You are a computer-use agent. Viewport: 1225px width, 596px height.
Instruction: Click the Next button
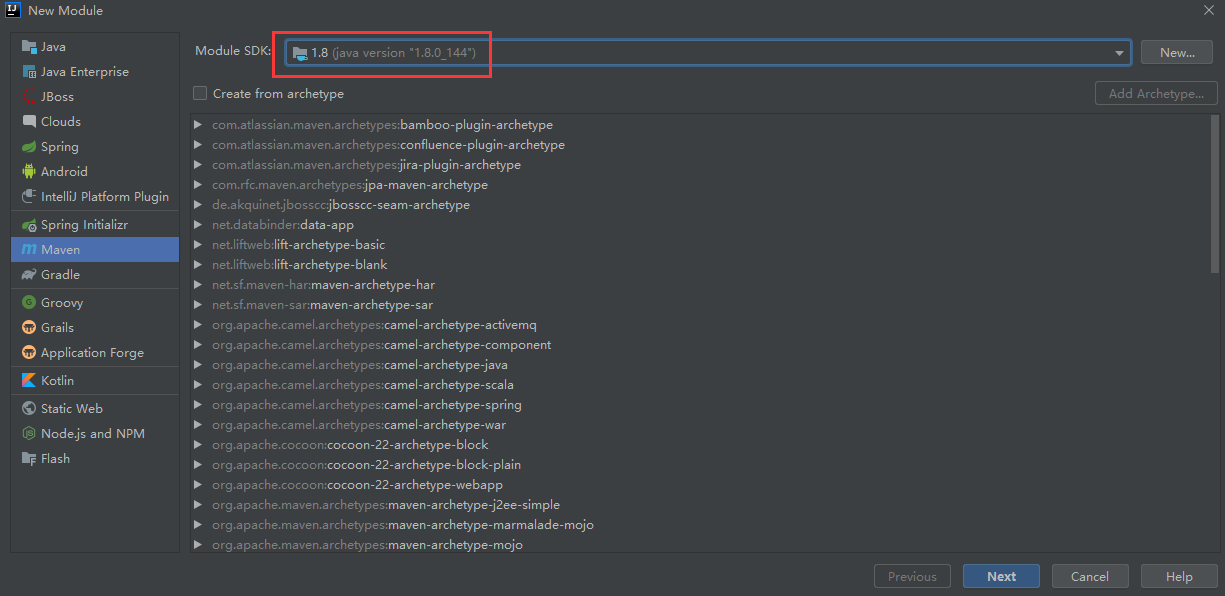[x=1001, y=576]
